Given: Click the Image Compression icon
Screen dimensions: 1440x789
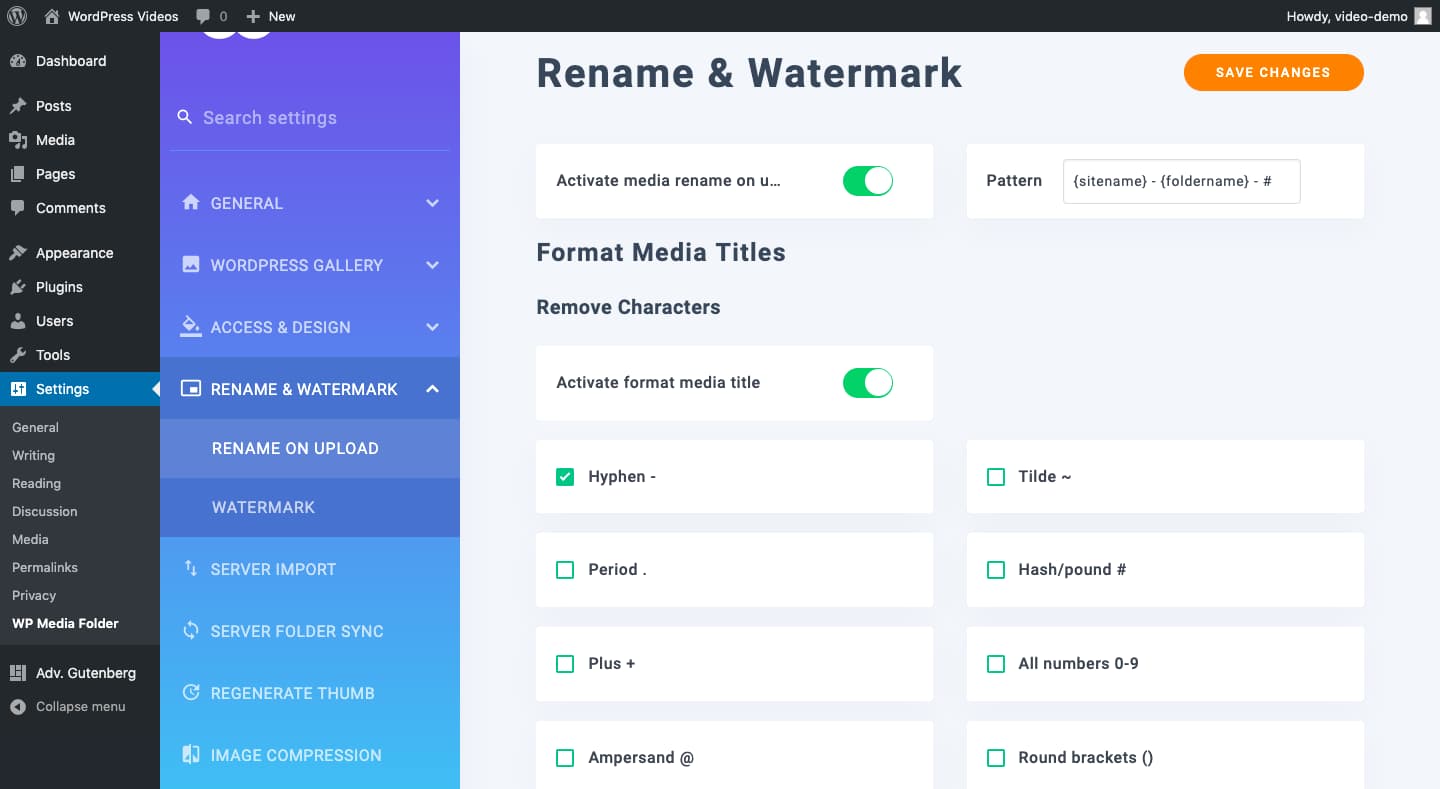Looking at the screenshot, I should click(190, 755).
